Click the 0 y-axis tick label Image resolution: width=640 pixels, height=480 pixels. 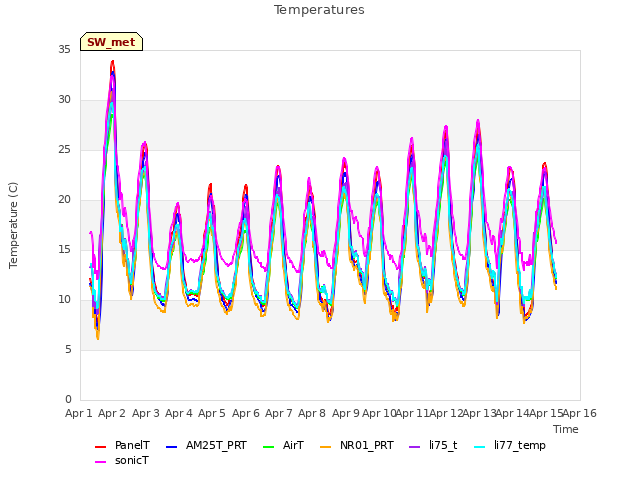coord(68,400)
